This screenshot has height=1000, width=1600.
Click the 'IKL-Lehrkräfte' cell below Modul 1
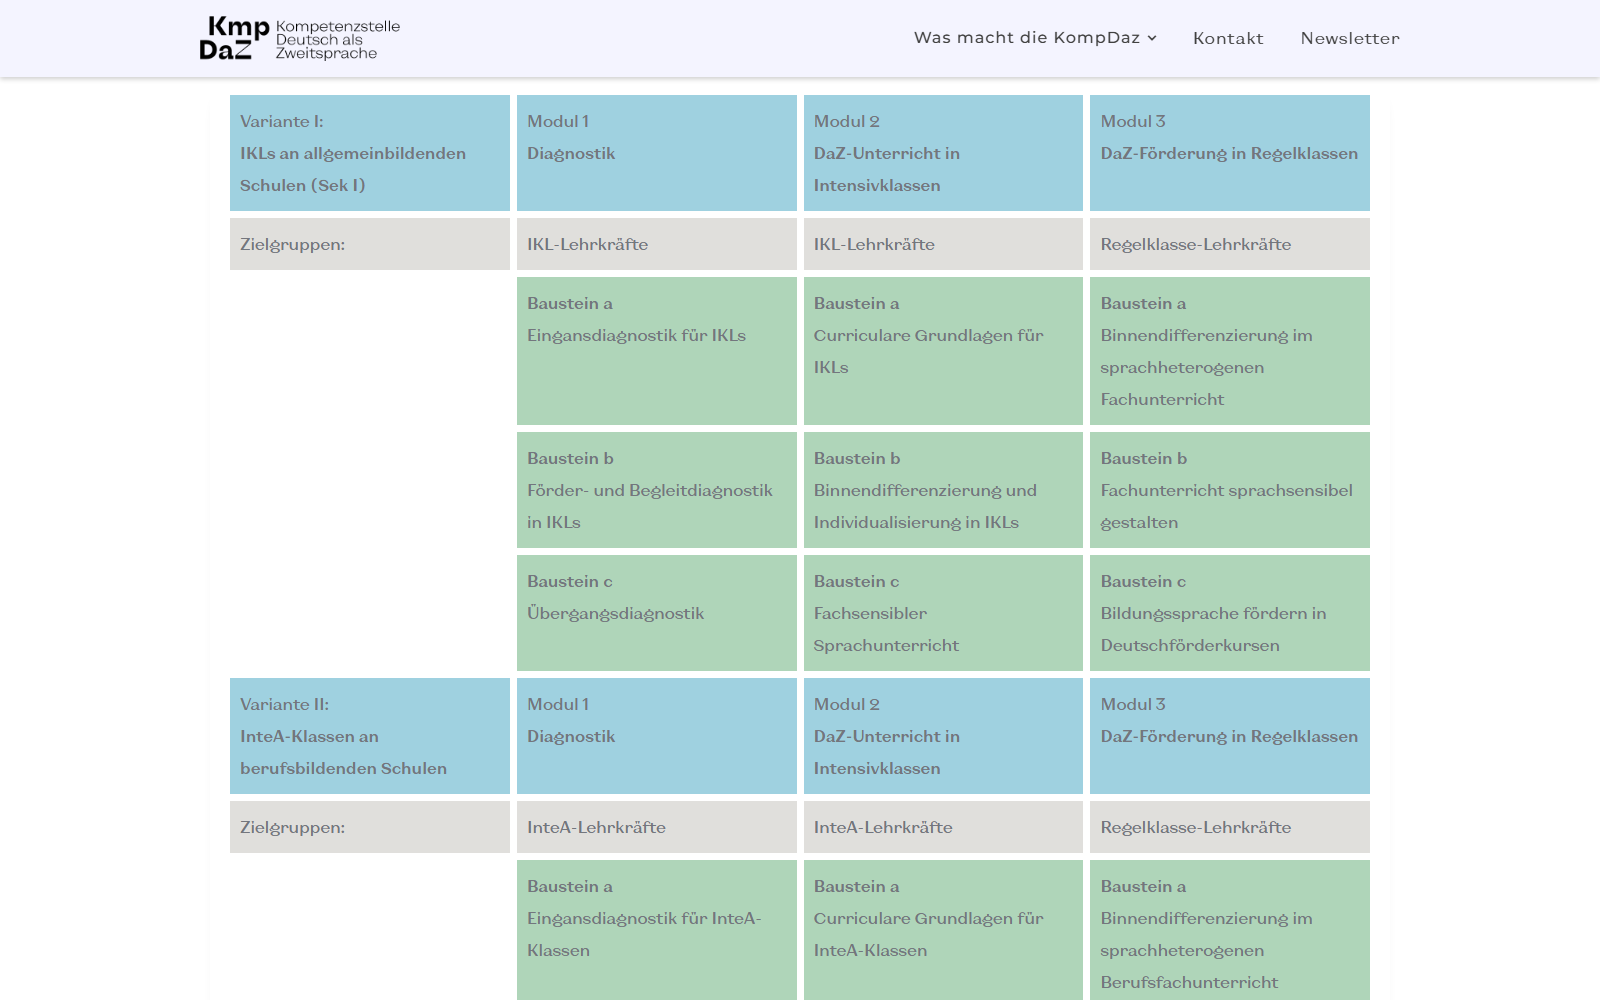click(657, 244)
